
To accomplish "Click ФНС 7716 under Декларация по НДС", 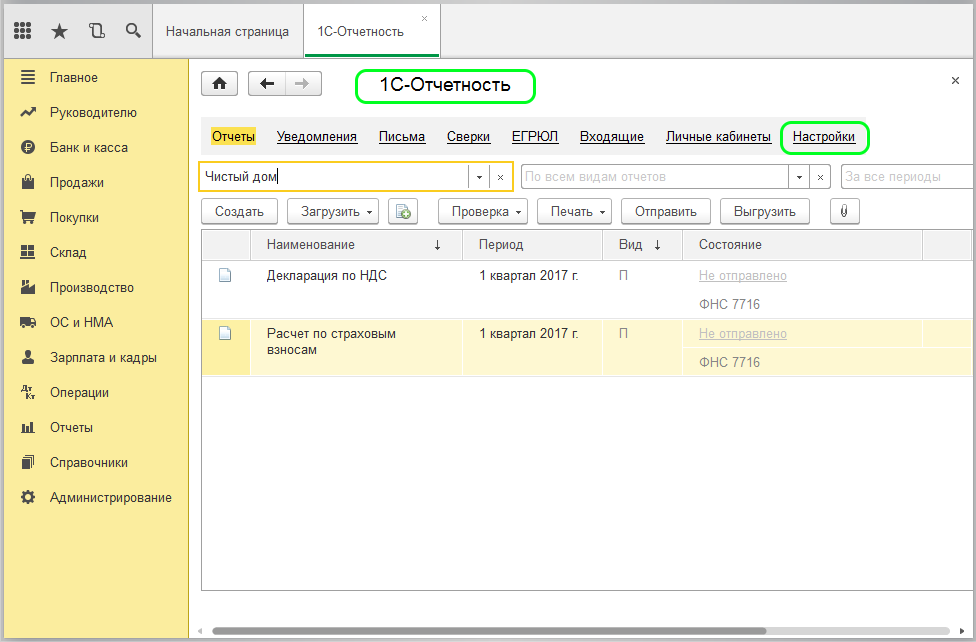I will [730, 304].
